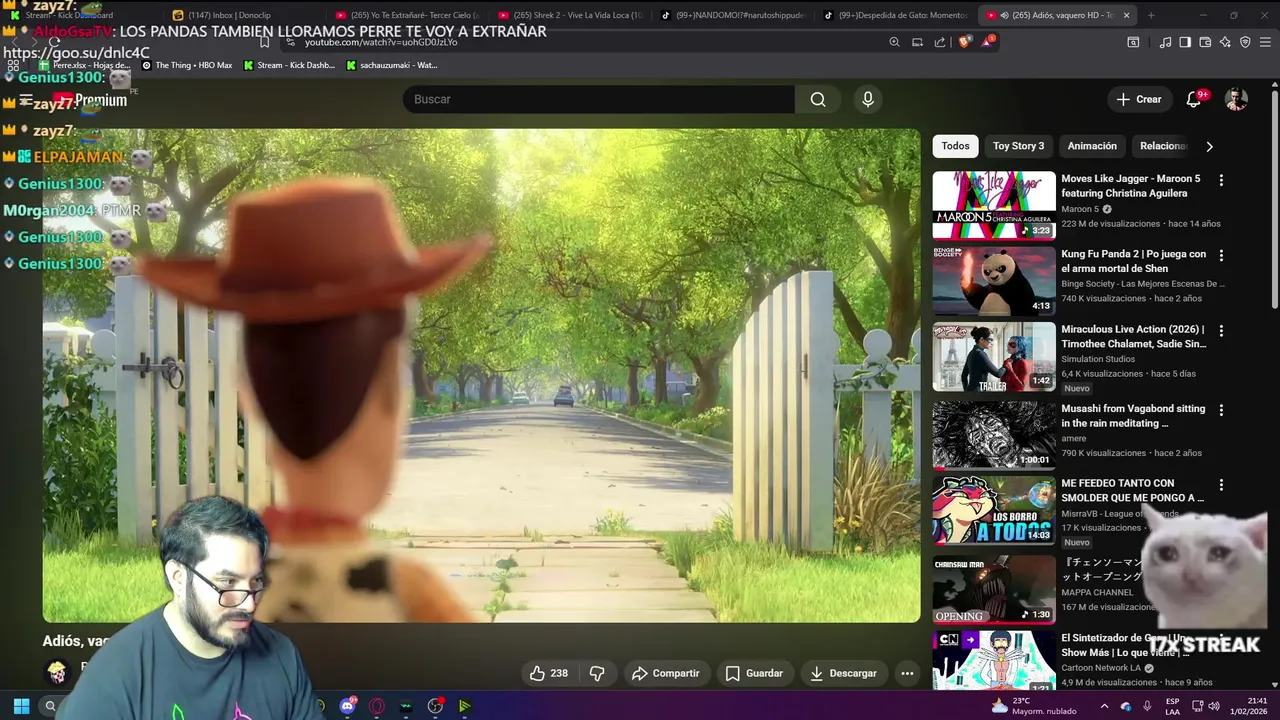The width and height of the screenshot is (1280, 720).
Task: Click the share page icon in address bar
Action: pyautogui.click(x=940, y=42)
